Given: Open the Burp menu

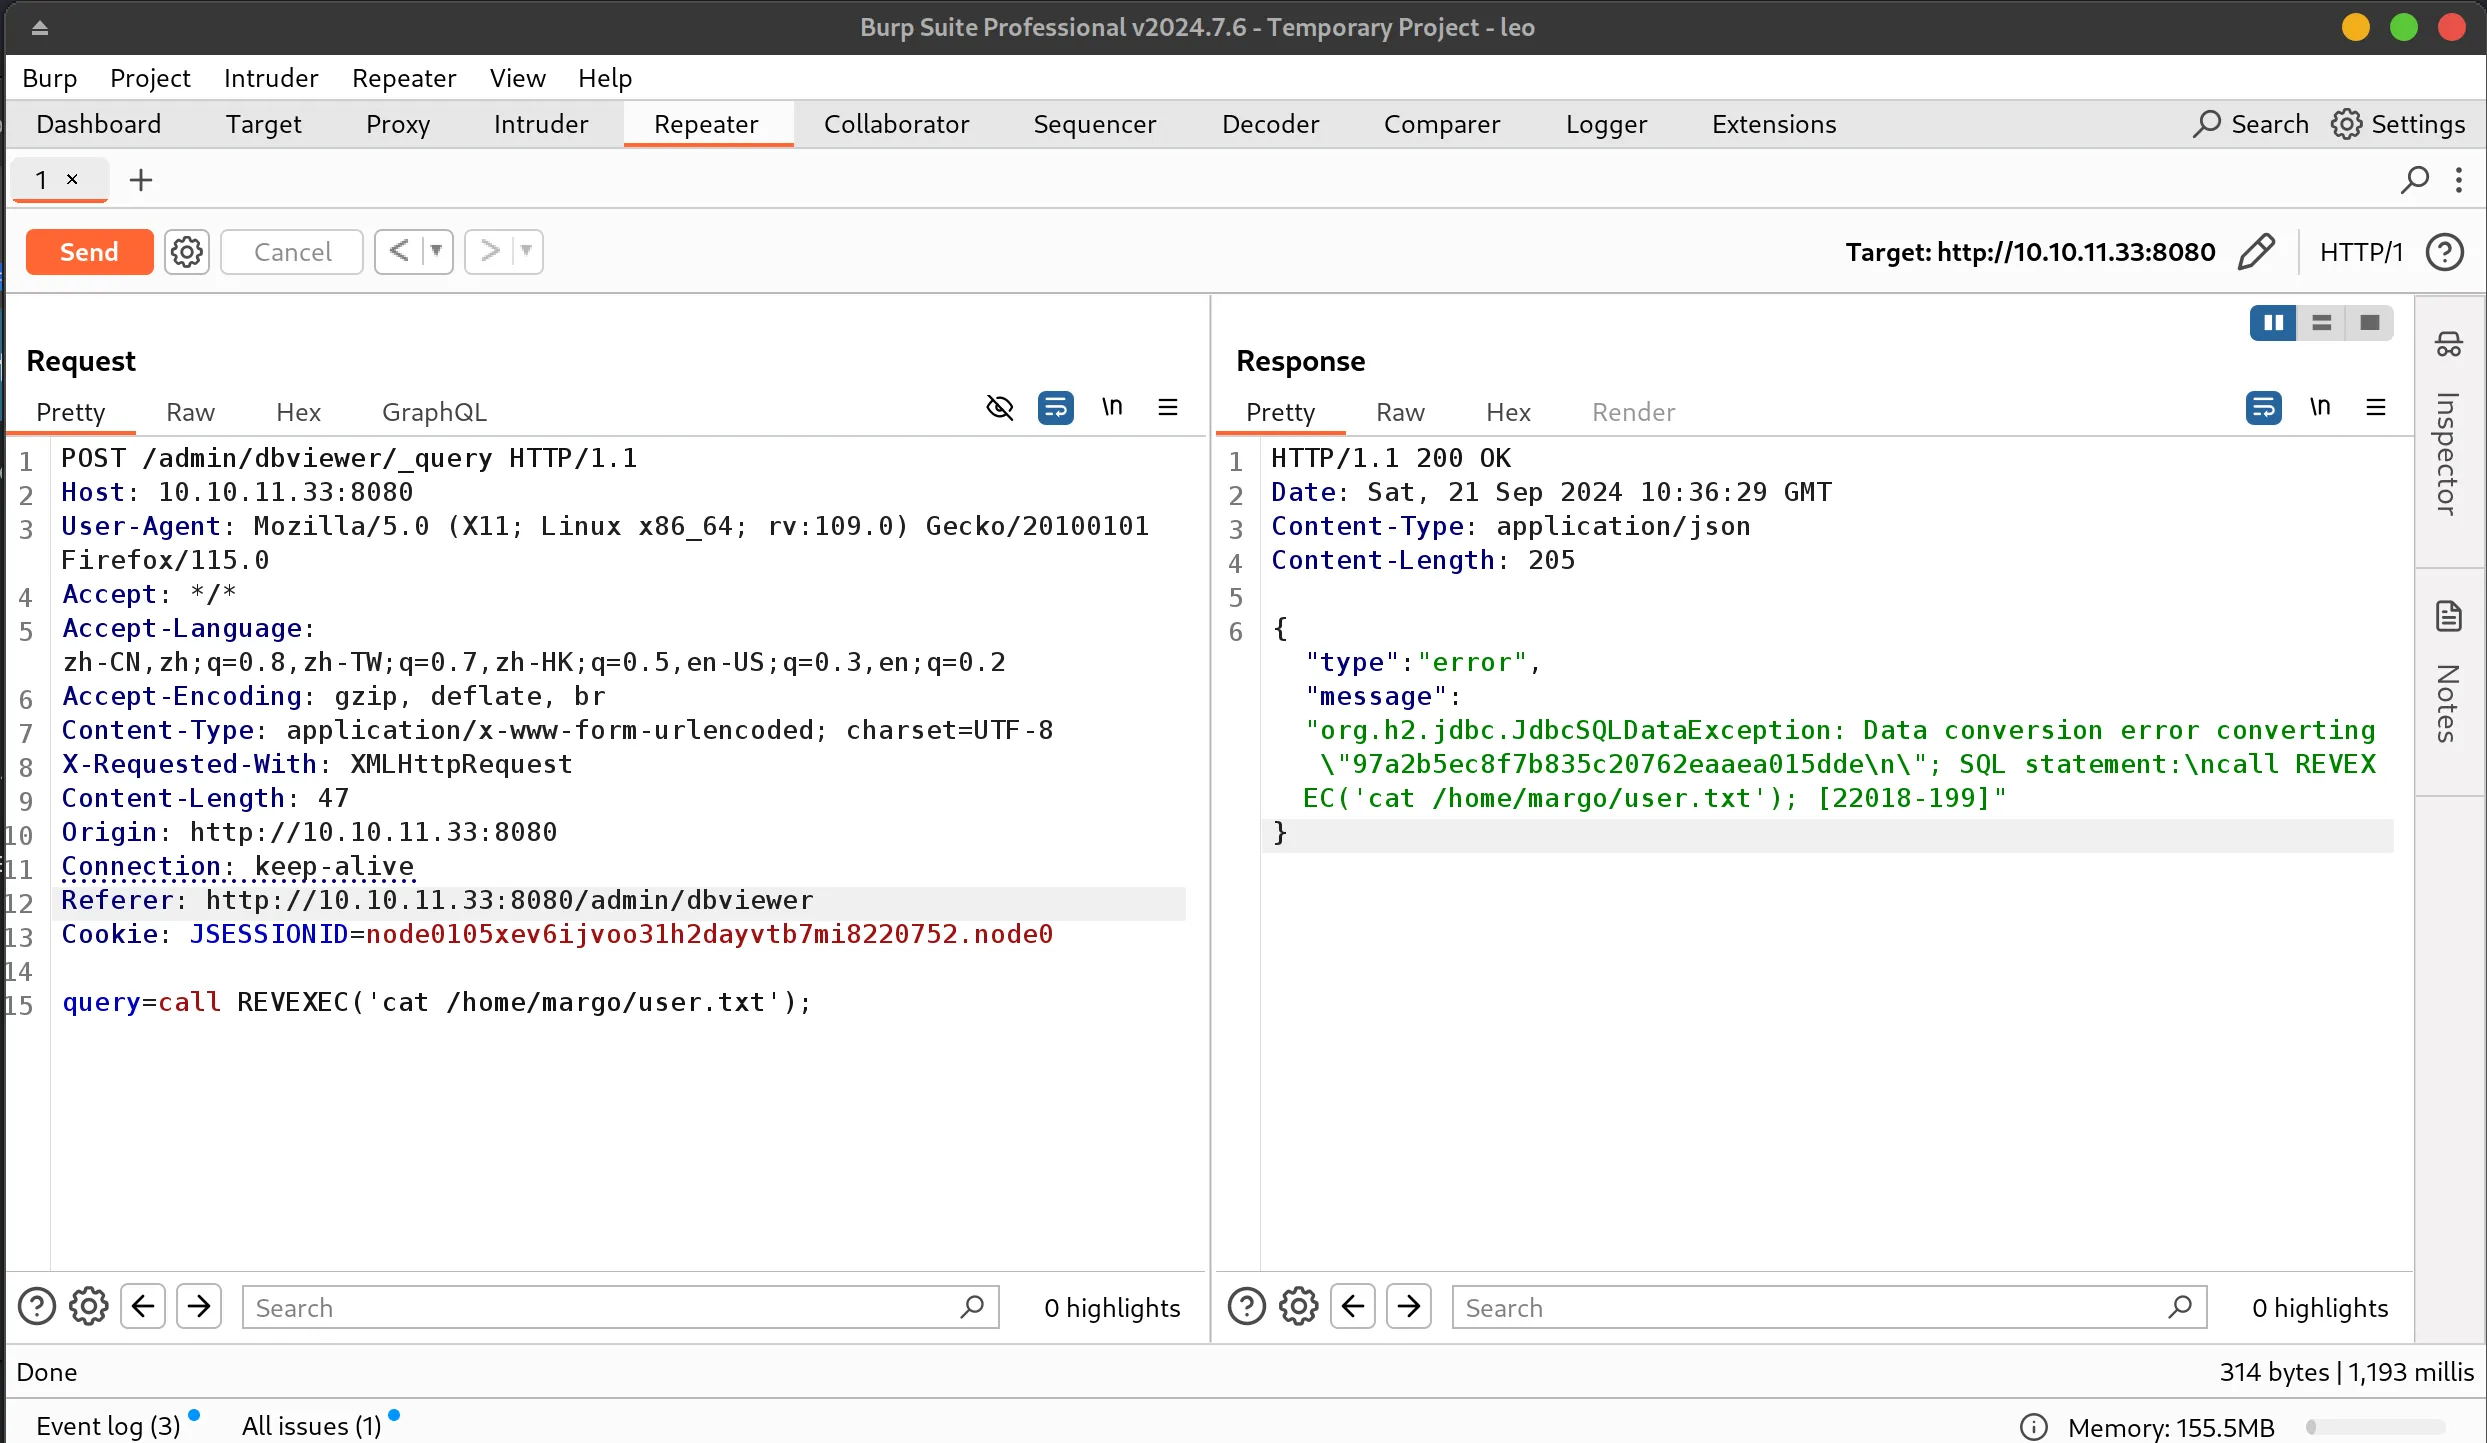Looking at the screenshot, I should click(x=50, y=78).
